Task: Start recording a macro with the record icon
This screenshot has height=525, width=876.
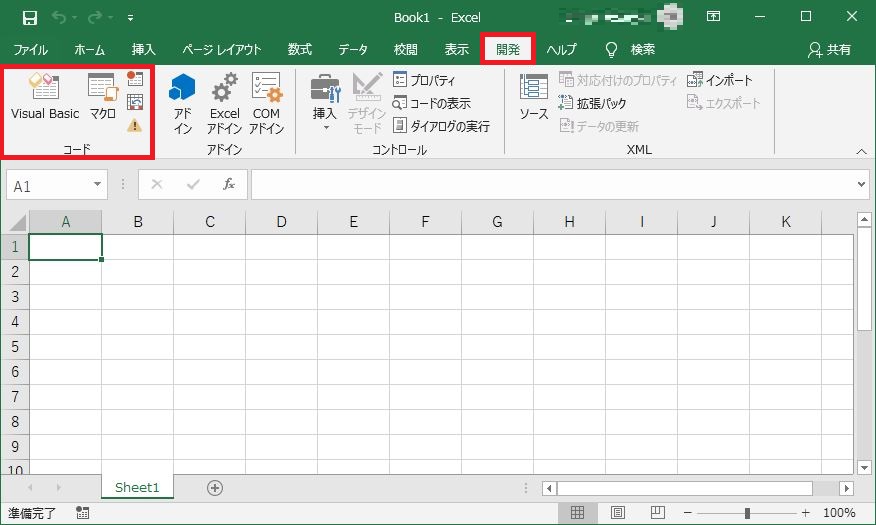Action: click(135, 78)
